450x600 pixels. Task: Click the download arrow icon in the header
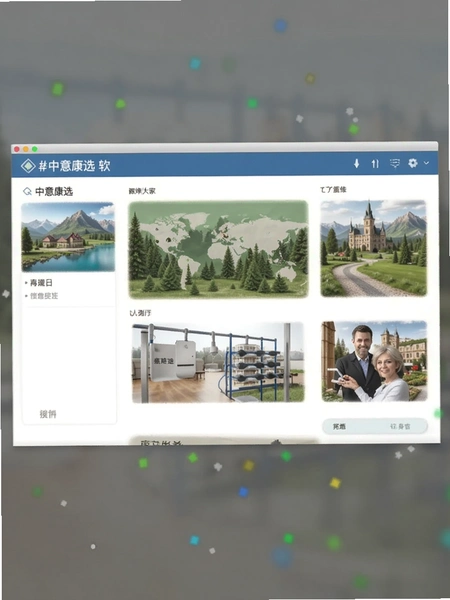[x=356, y=164]
